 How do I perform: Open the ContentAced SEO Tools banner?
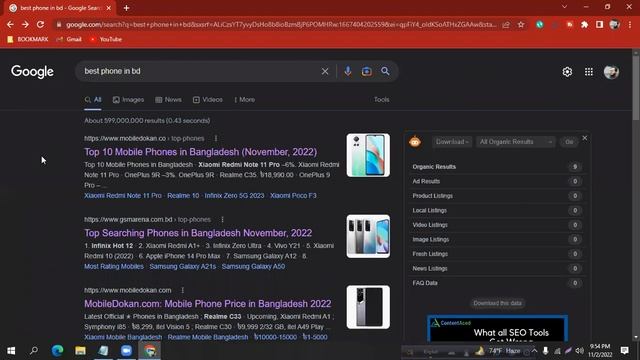coord(497,329)
